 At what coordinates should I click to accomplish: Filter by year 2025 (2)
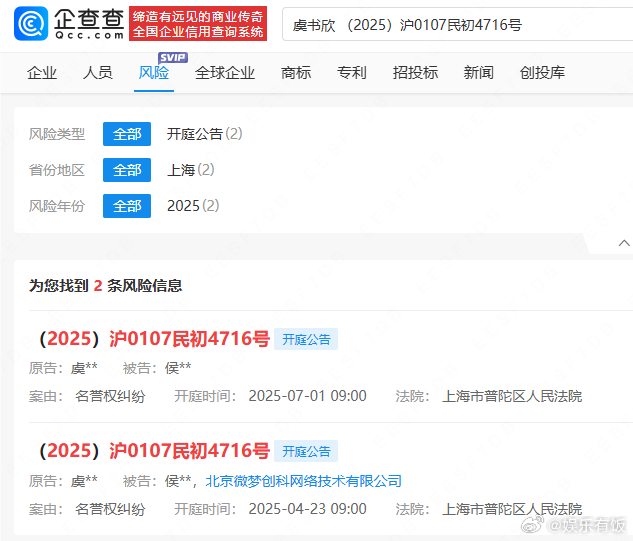tap(193, 206)
